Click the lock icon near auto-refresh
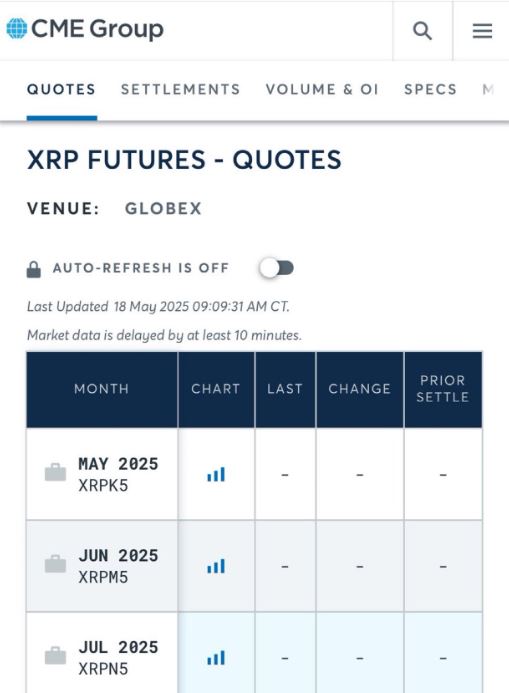This screenshot has width=509, height=693. pos(34,269)
